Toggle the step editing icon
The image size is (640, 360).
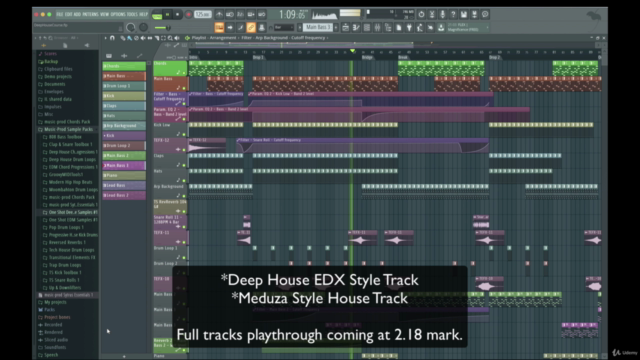(240, 28)
